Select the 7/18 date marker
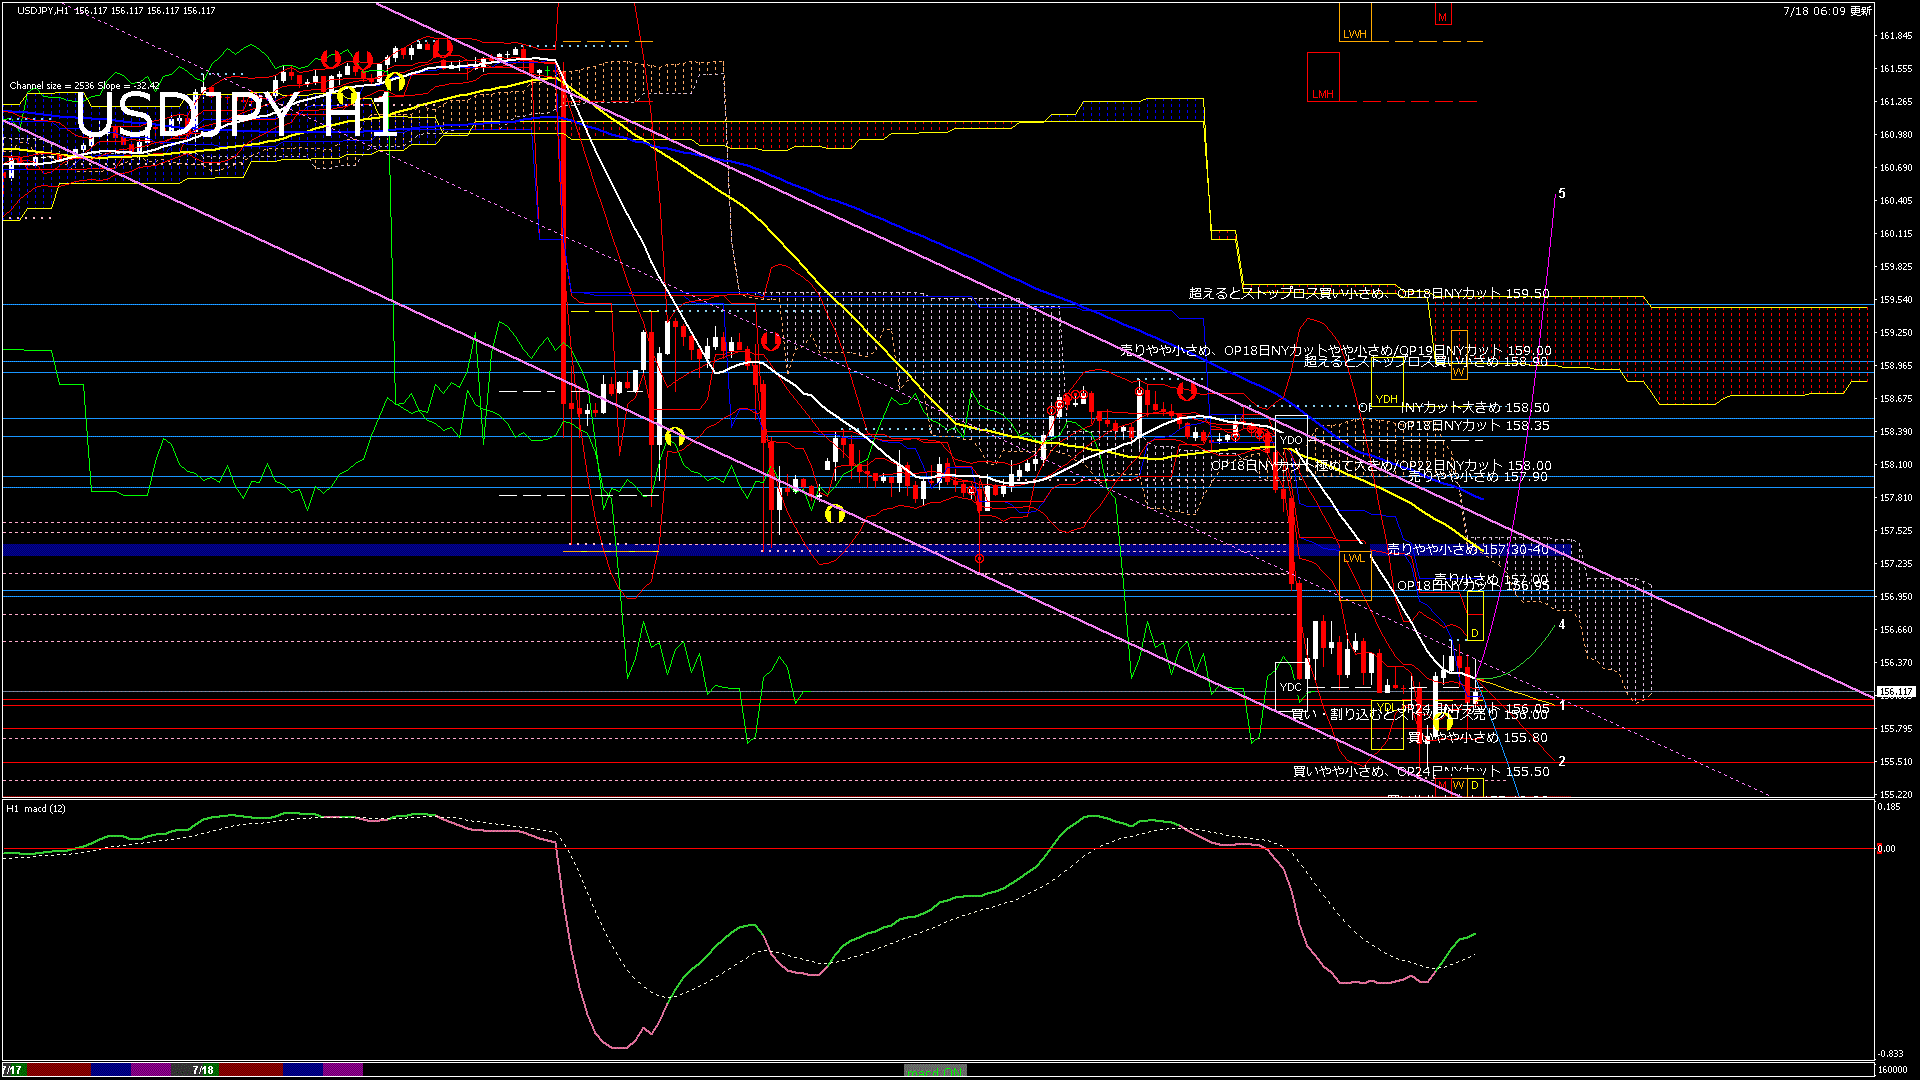 point(203,1070)
